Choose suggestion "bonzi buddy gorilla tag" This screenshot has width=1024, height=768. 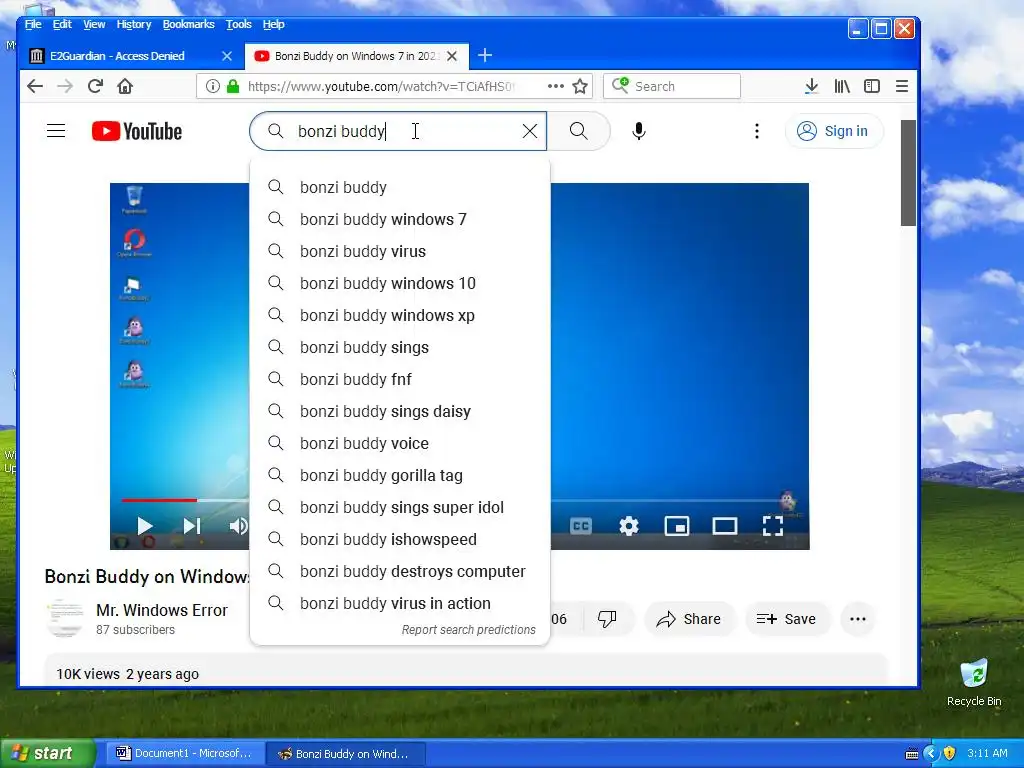[400, 475]
